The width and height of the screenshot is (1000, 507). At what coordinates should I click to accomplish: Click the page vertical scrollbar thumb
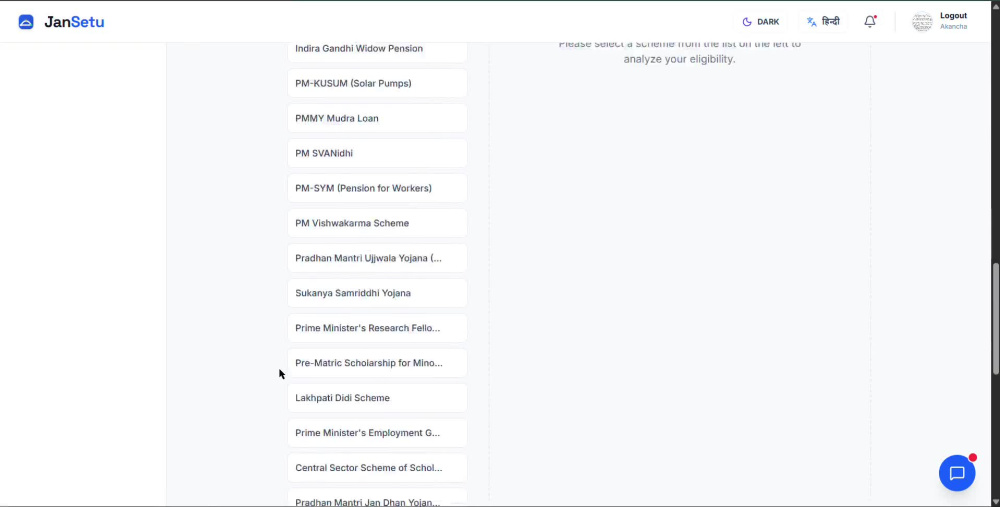point(996,318)
